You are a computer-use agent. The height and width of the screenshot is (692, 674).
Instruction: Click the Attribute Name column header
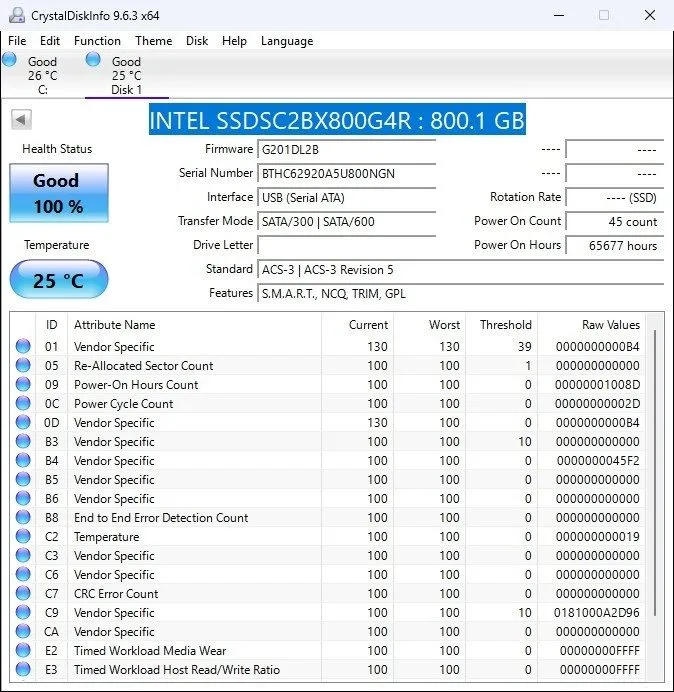point(194,325)
